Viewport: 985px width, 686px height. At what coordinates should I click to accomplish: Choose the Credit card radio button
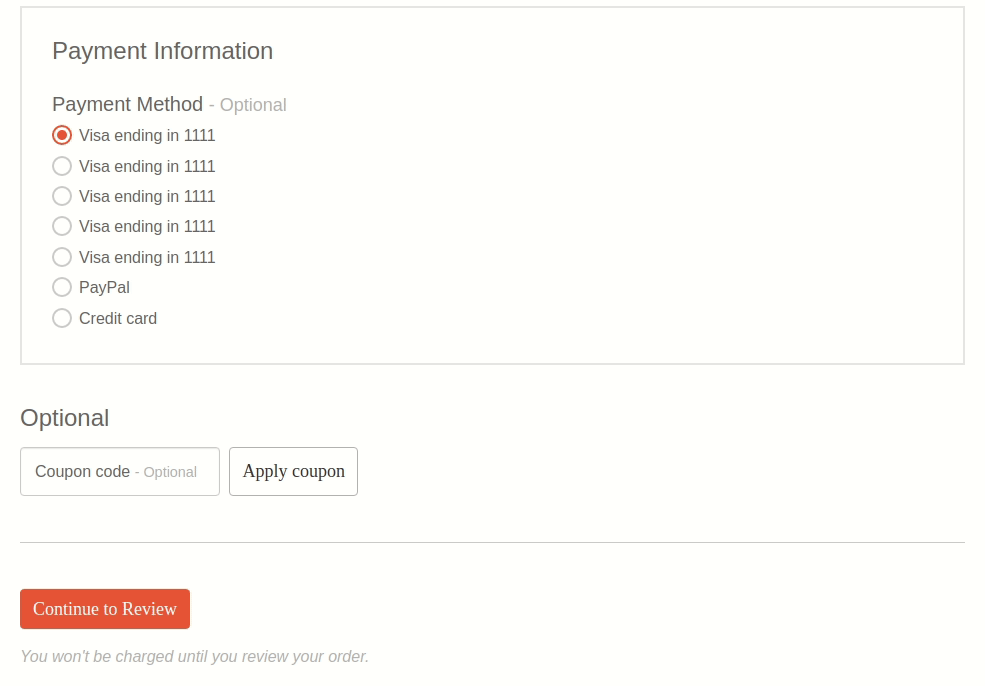pos(62,318)
